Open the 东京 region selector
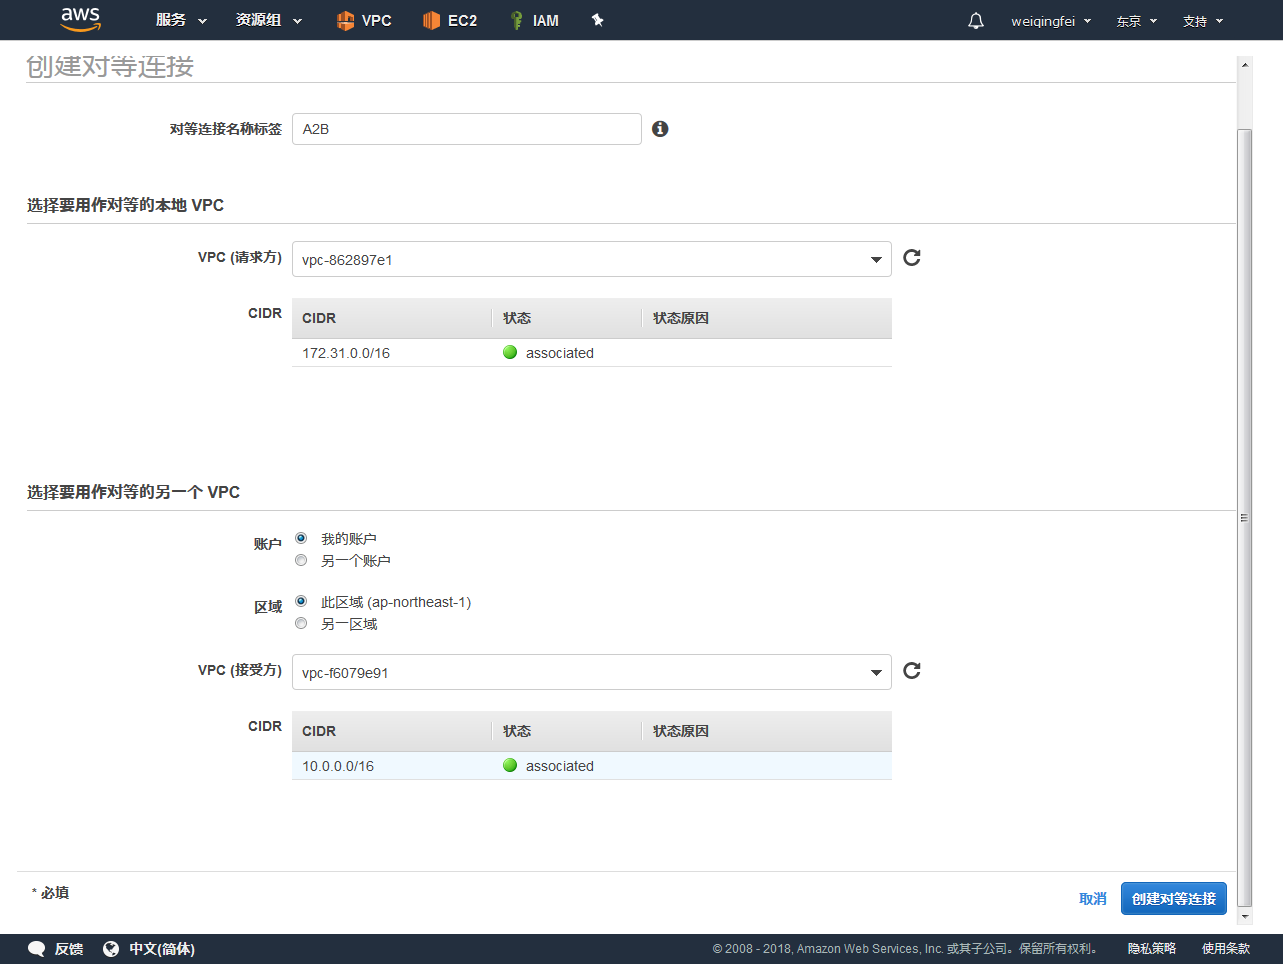The image size is (1283, 964). click(1136, 21)
